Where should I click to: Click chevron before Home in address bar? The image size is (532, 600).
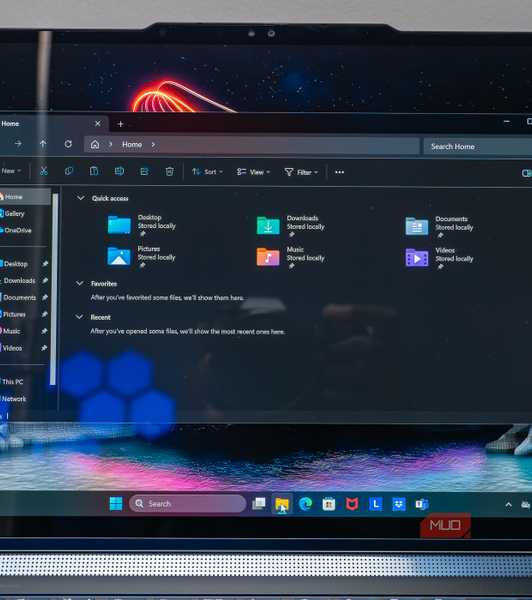[110, 144]
